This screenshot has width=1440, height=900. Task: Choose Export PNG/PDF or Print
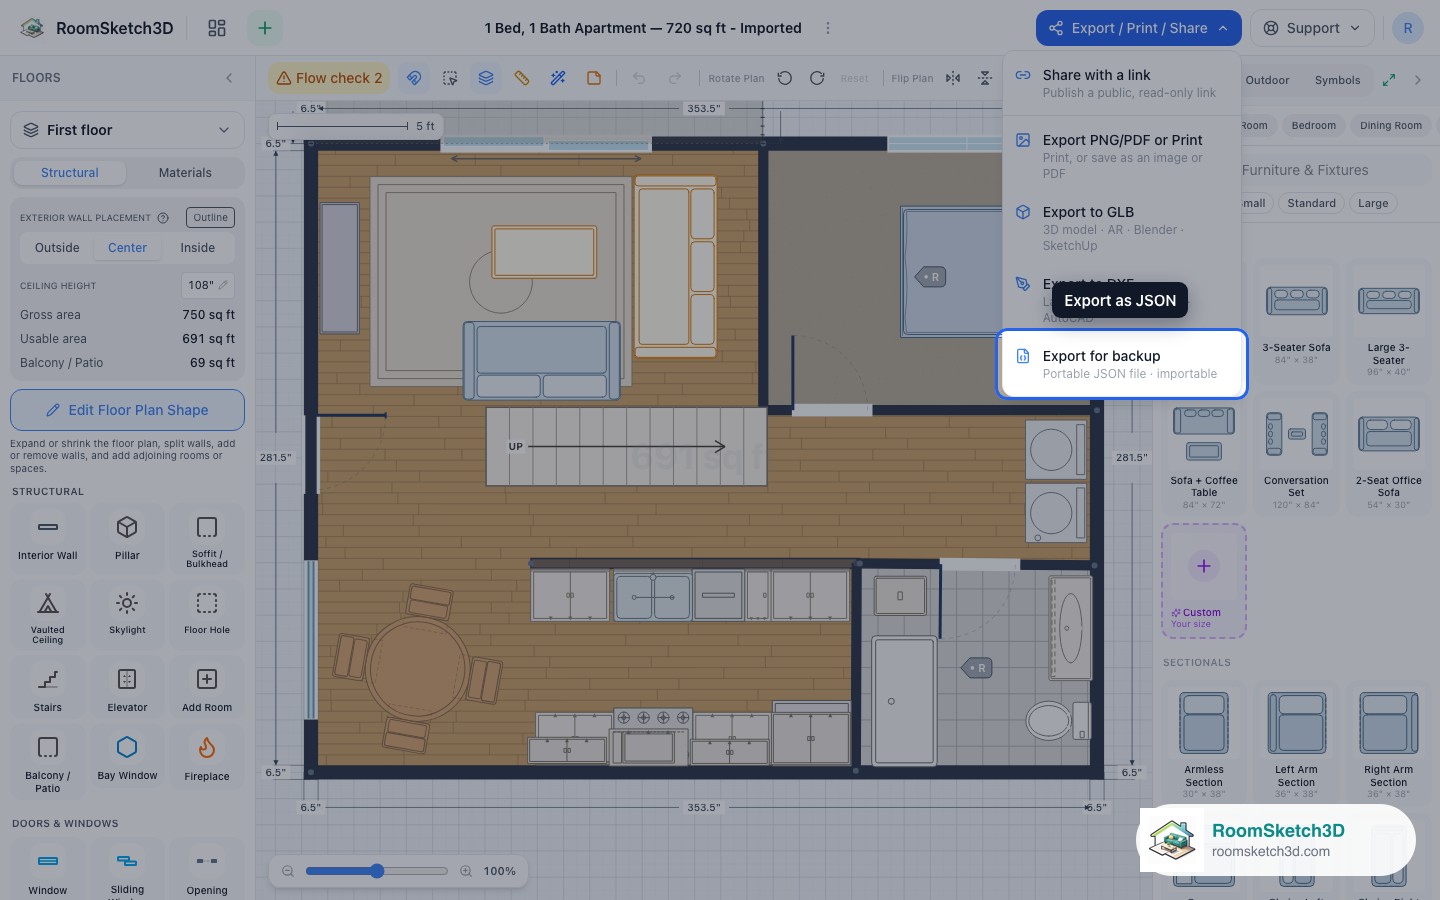pyautogui.click(x=1120, y=155)
